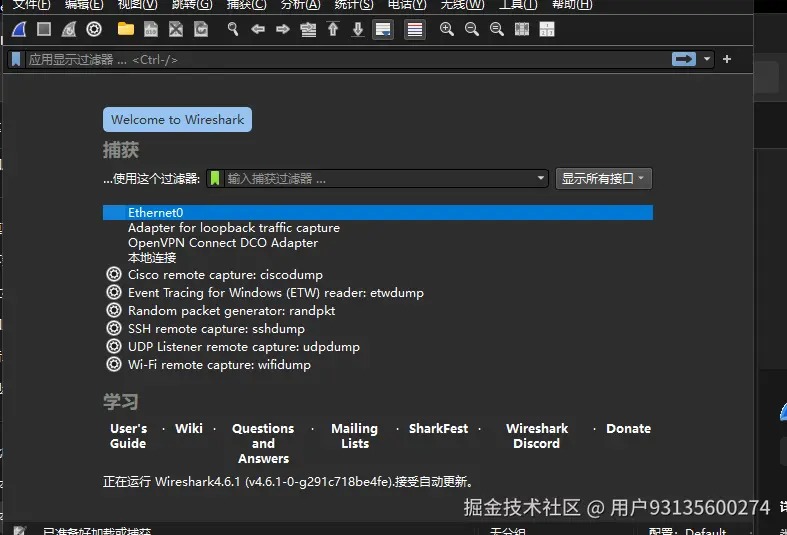Open the Mailing Lists link

tap(354, 436)
